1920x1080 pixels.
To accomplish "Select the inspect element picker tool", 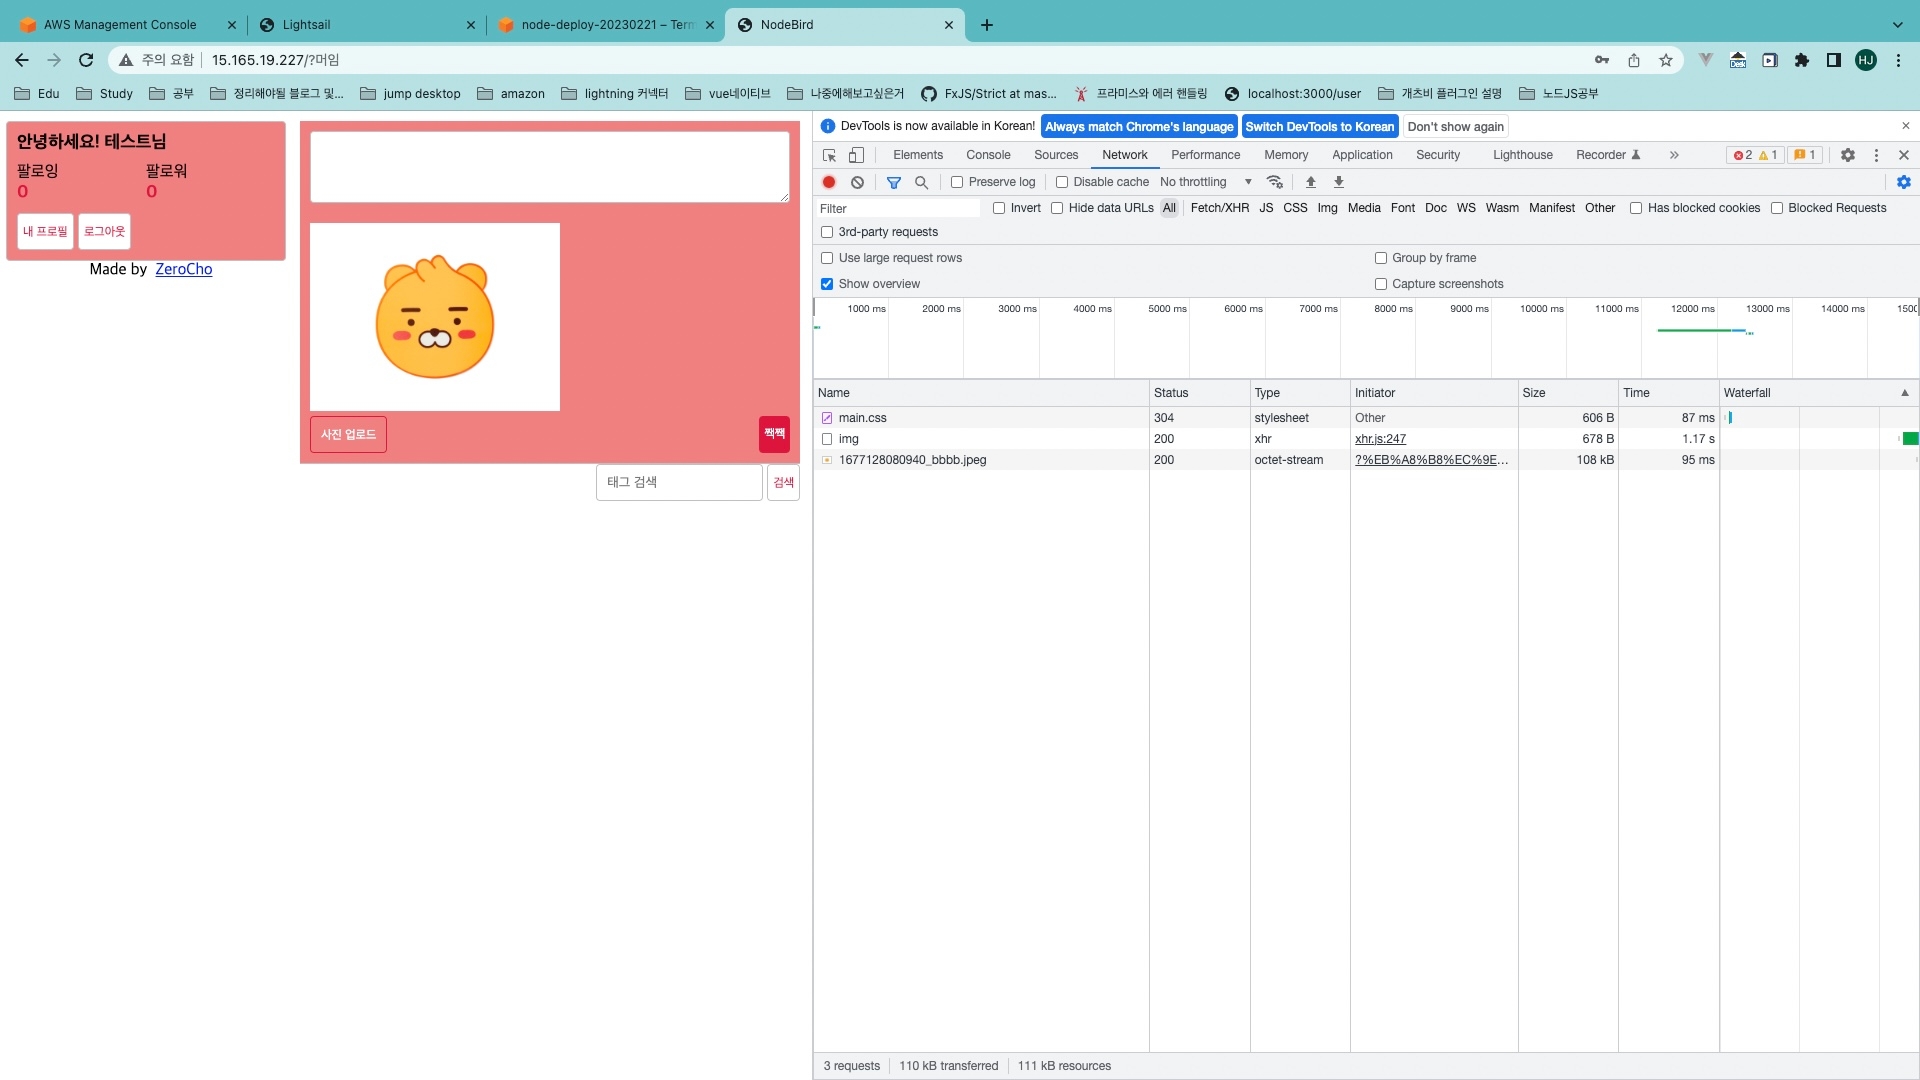I will 829,155.
